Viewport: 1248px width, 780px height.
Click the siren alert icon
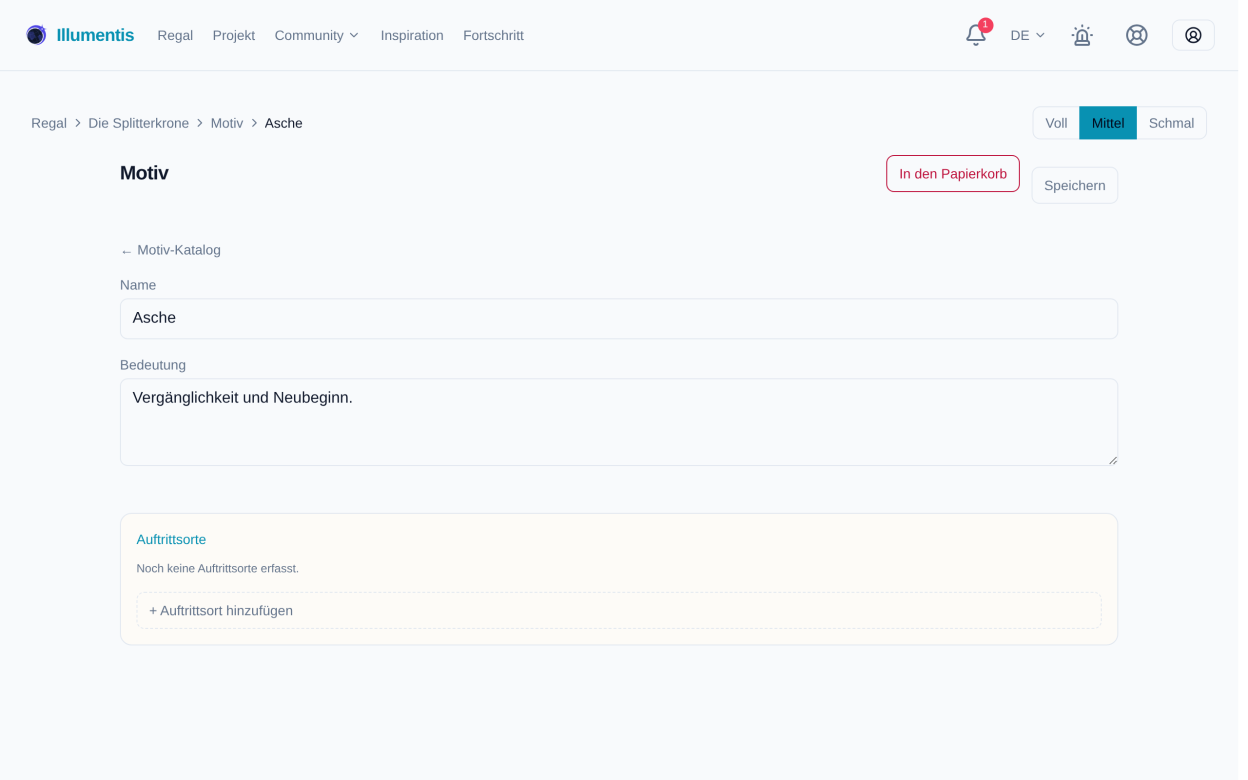tap(1081, 35)
